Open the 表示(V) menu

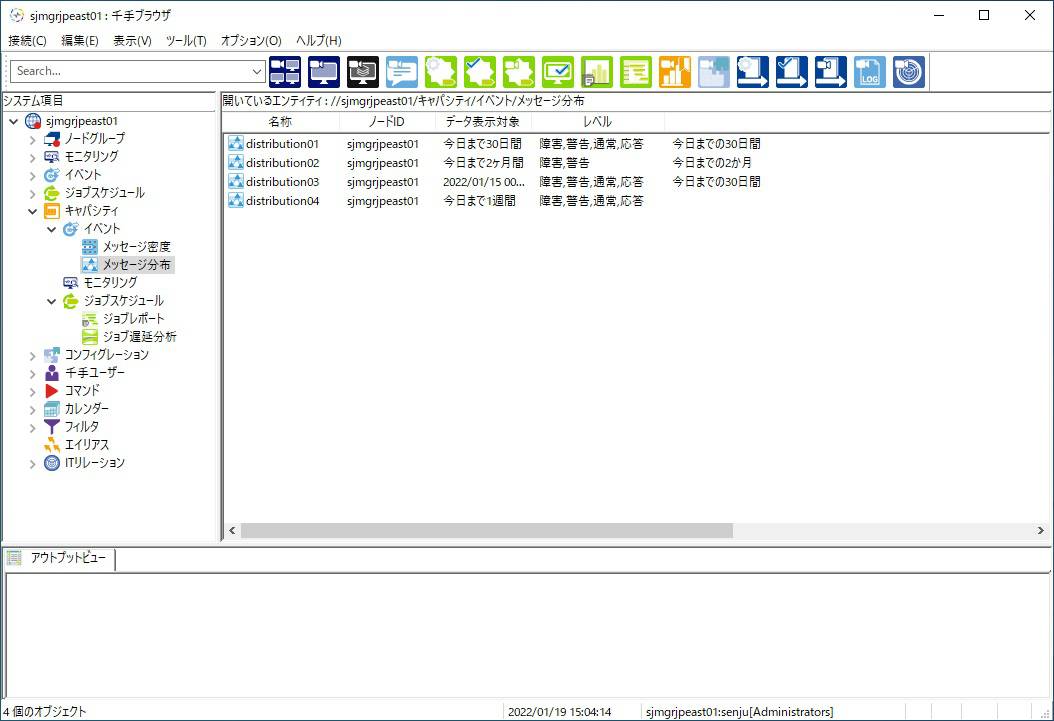pos(132,41)
